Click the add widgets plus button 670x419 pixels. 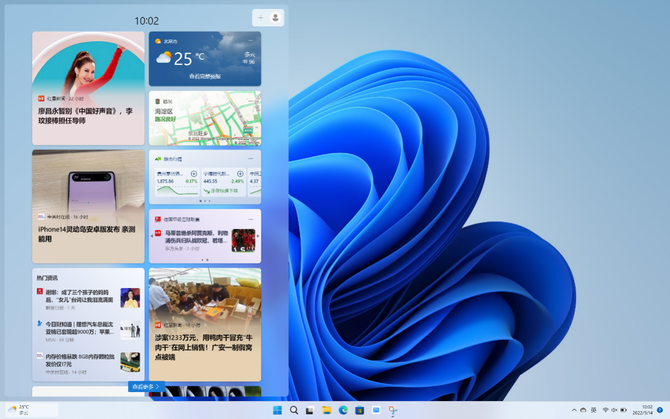point(261,18)
